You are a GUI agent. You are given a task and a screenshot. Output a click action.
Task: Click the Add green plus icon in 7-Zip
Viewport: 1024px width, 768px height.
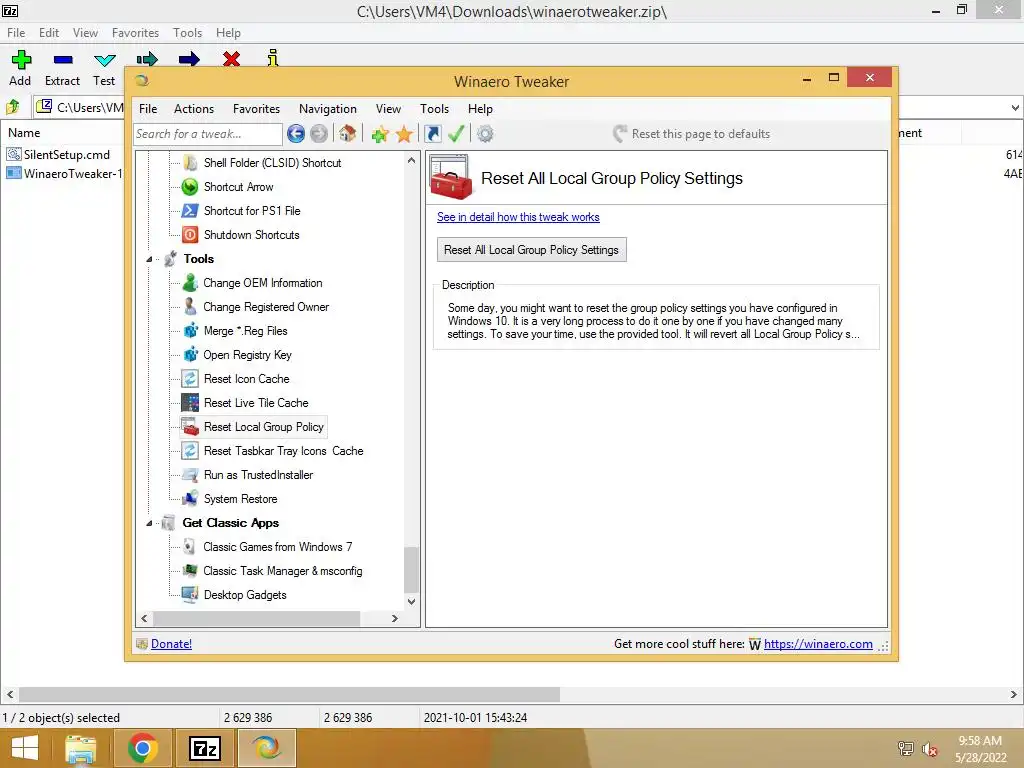click(21, 59)
